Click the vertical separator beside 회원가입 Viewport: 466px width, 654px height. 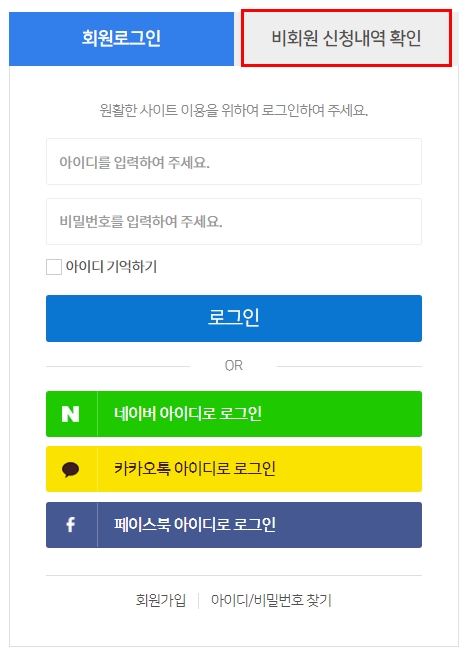[199, 601]
